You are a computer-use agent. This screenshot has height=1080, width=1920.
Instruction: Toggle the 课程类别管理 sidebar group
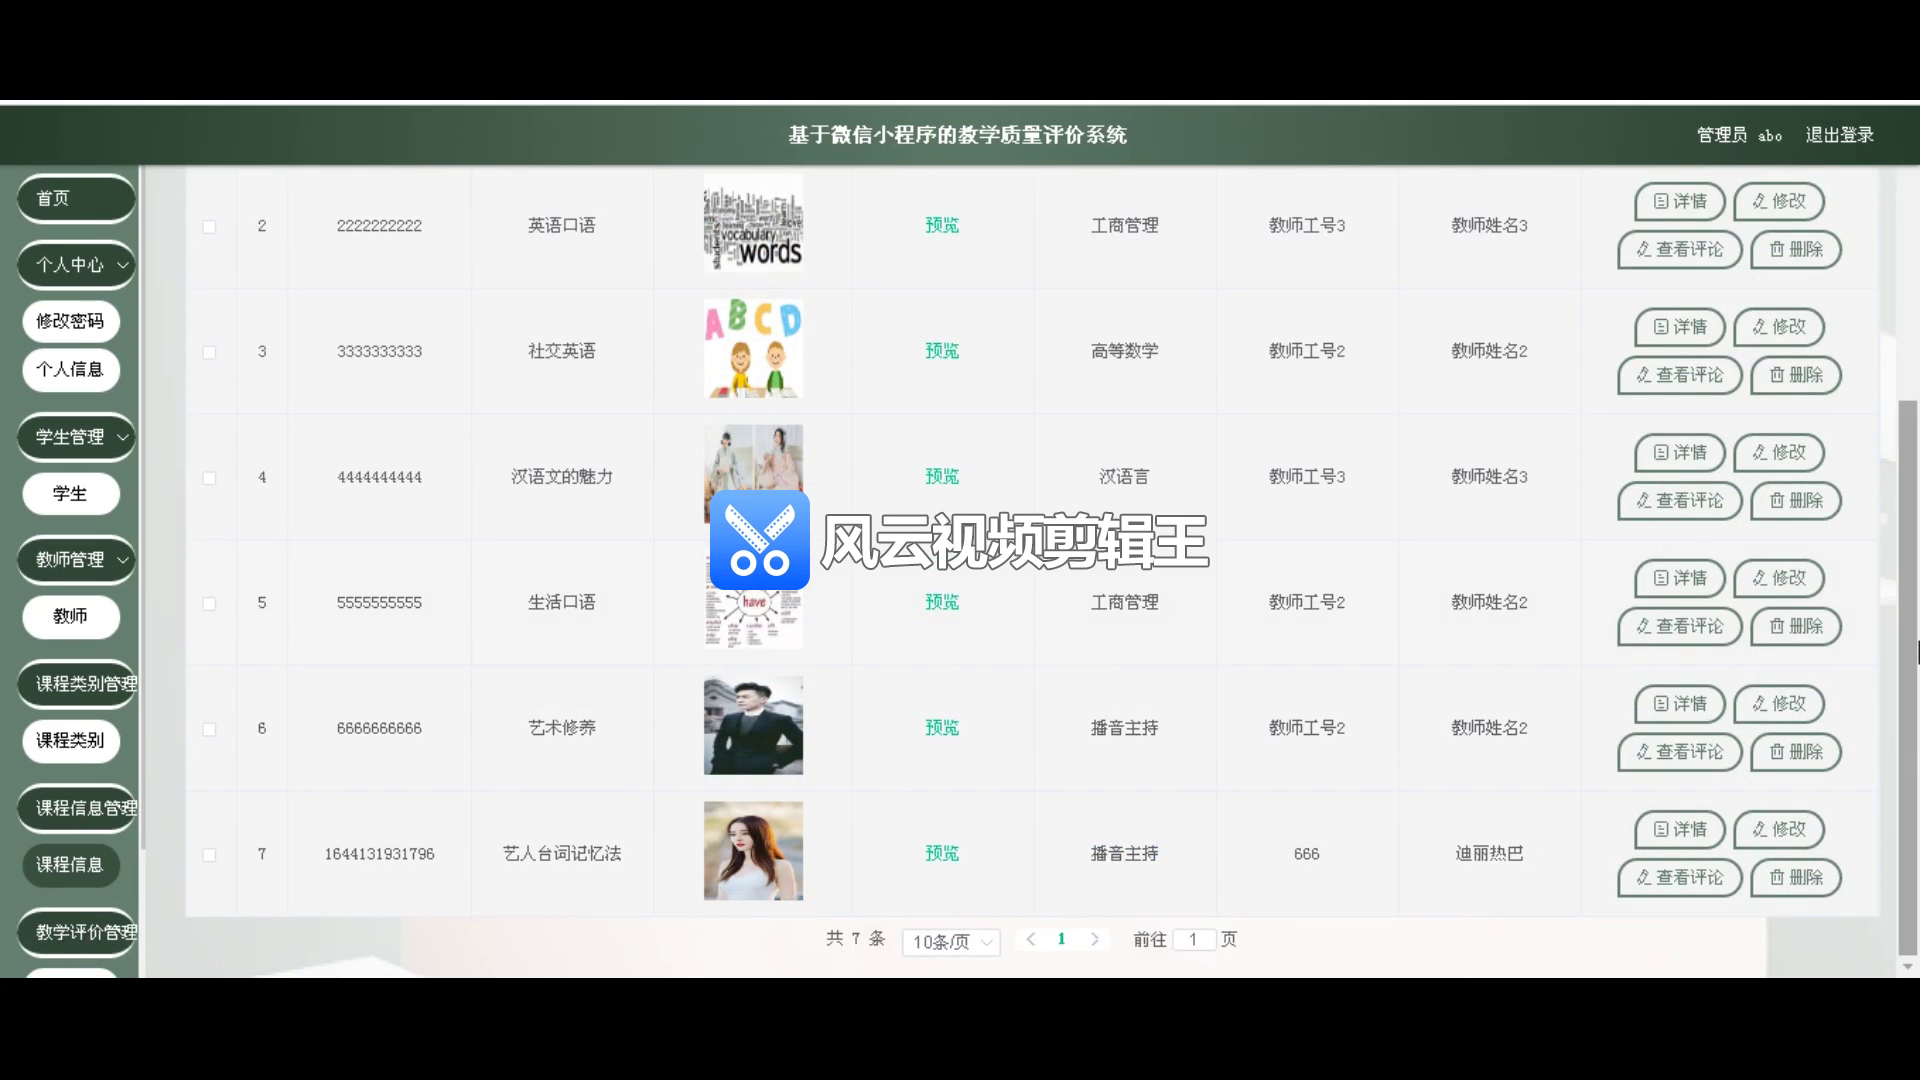coord(76,684)
